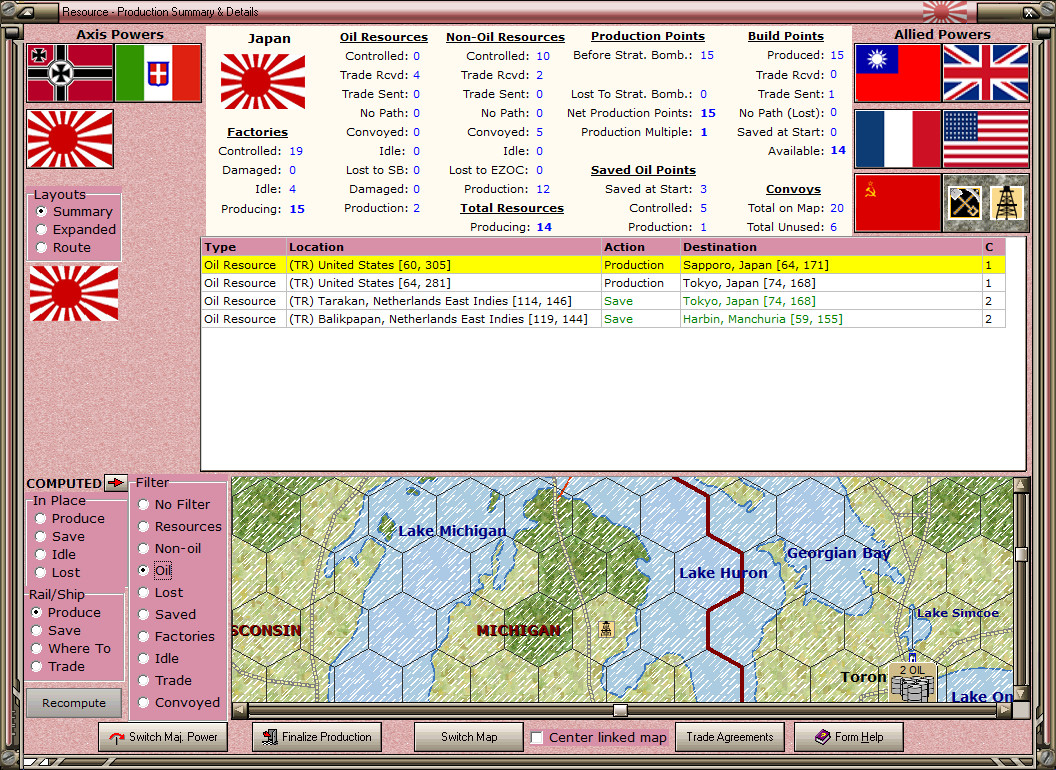Click the German flag under Axis Powers
This screenshot has height=770, width=1056.
69,74
